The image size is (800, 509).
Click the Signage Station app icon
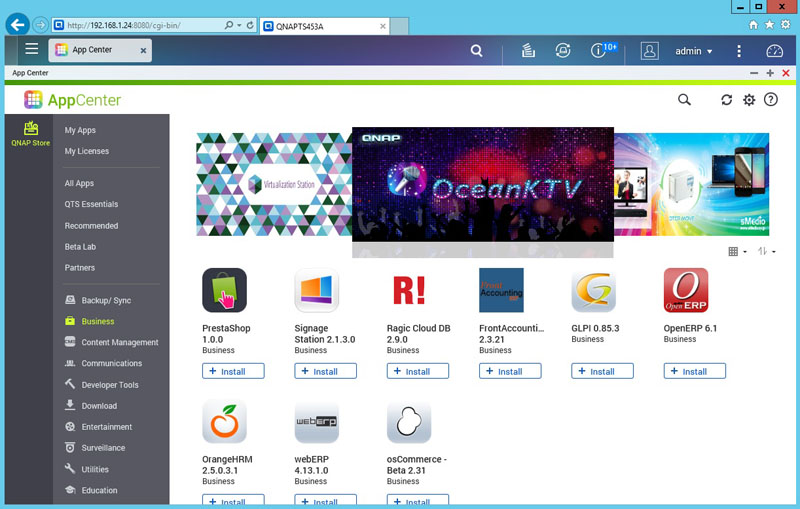pos(316,290)
